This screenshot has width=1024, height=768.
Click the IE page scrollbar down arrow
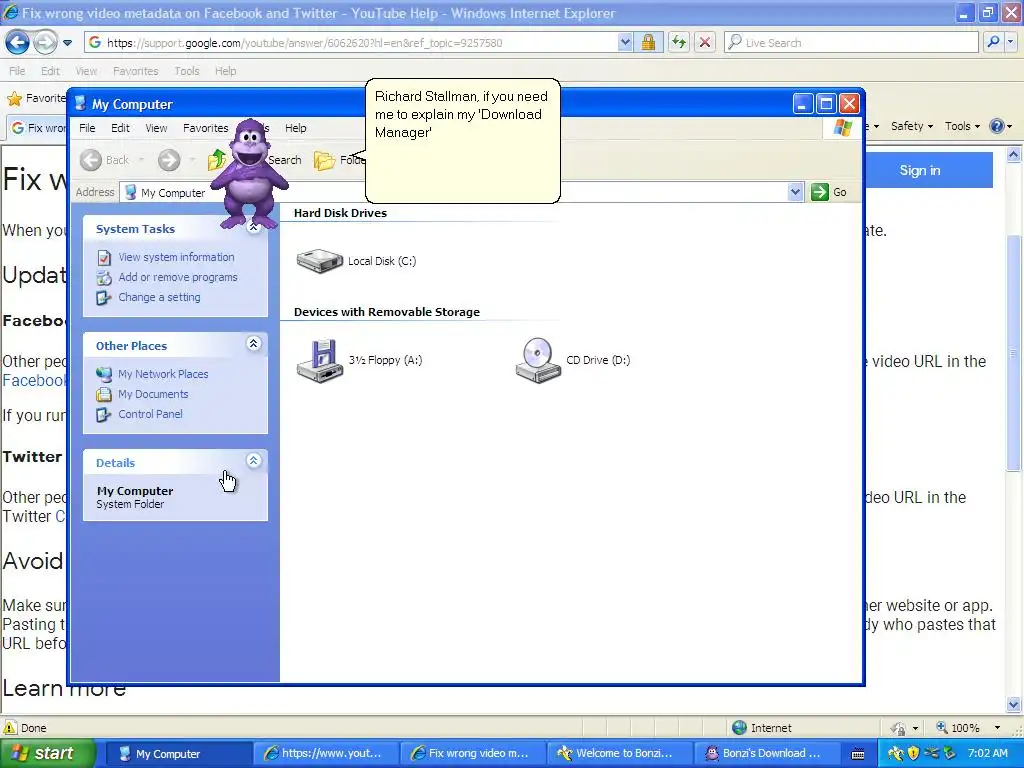pyautogui.click(x=1014, y=705)
